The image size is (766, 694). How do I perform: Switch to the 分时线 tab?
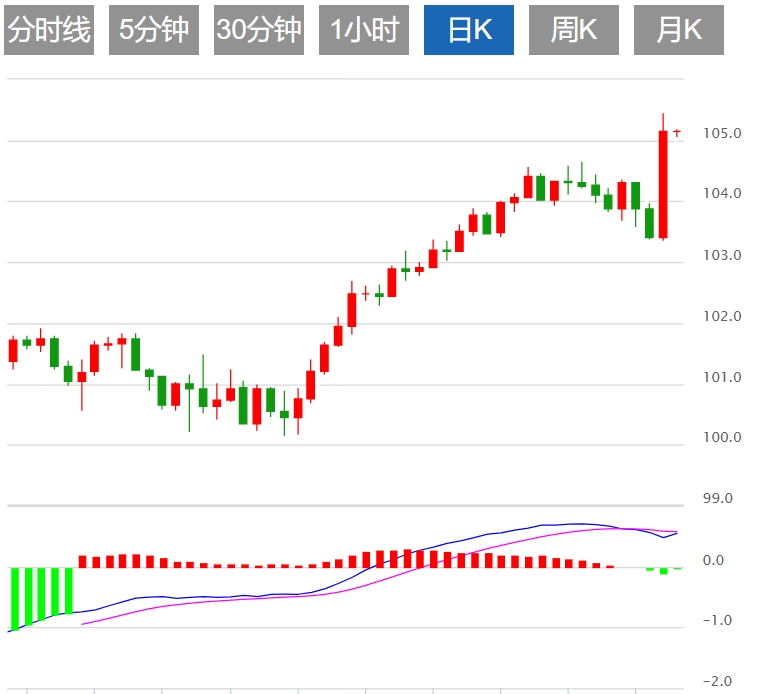coord(49,30)
